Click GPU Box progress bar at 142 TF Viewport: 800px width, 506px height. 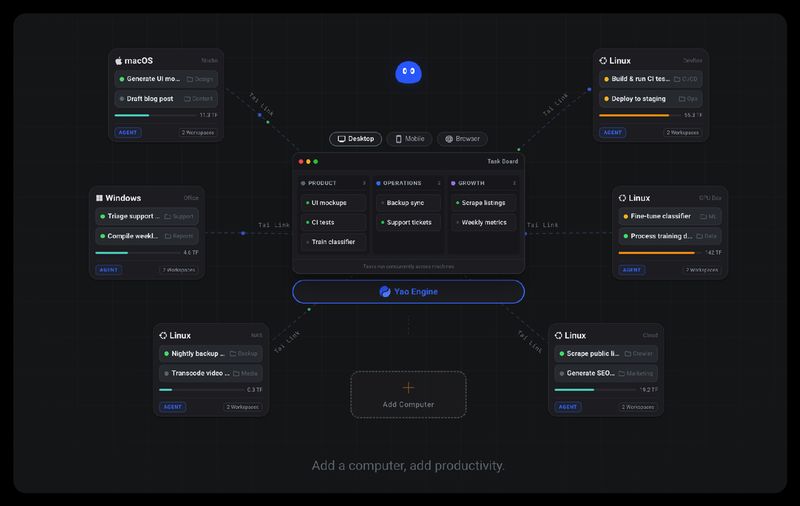point(659,252)
